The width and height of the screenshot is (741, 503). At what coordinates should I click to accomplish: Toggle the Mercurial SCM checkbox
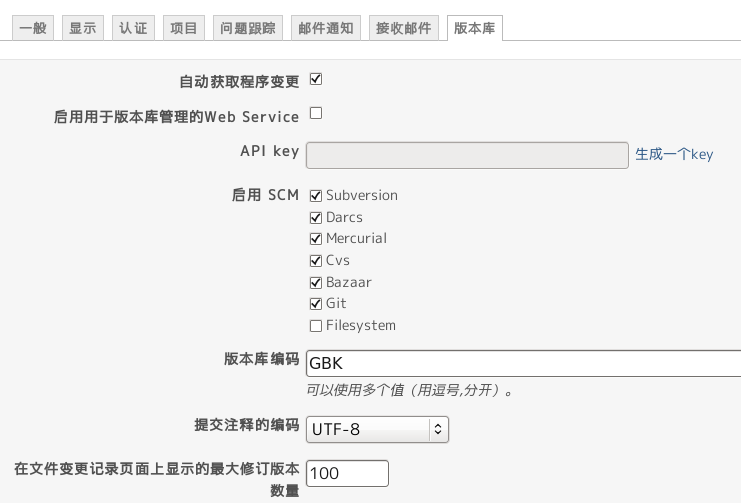click(316, 239)
